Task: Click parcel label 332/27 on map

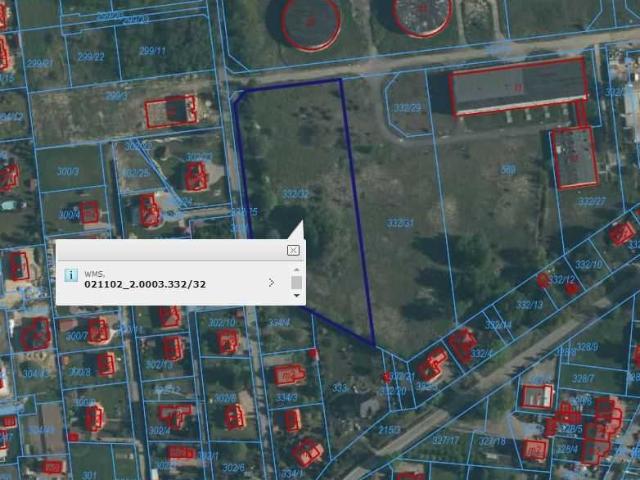Action: click(x=592, y=201)
